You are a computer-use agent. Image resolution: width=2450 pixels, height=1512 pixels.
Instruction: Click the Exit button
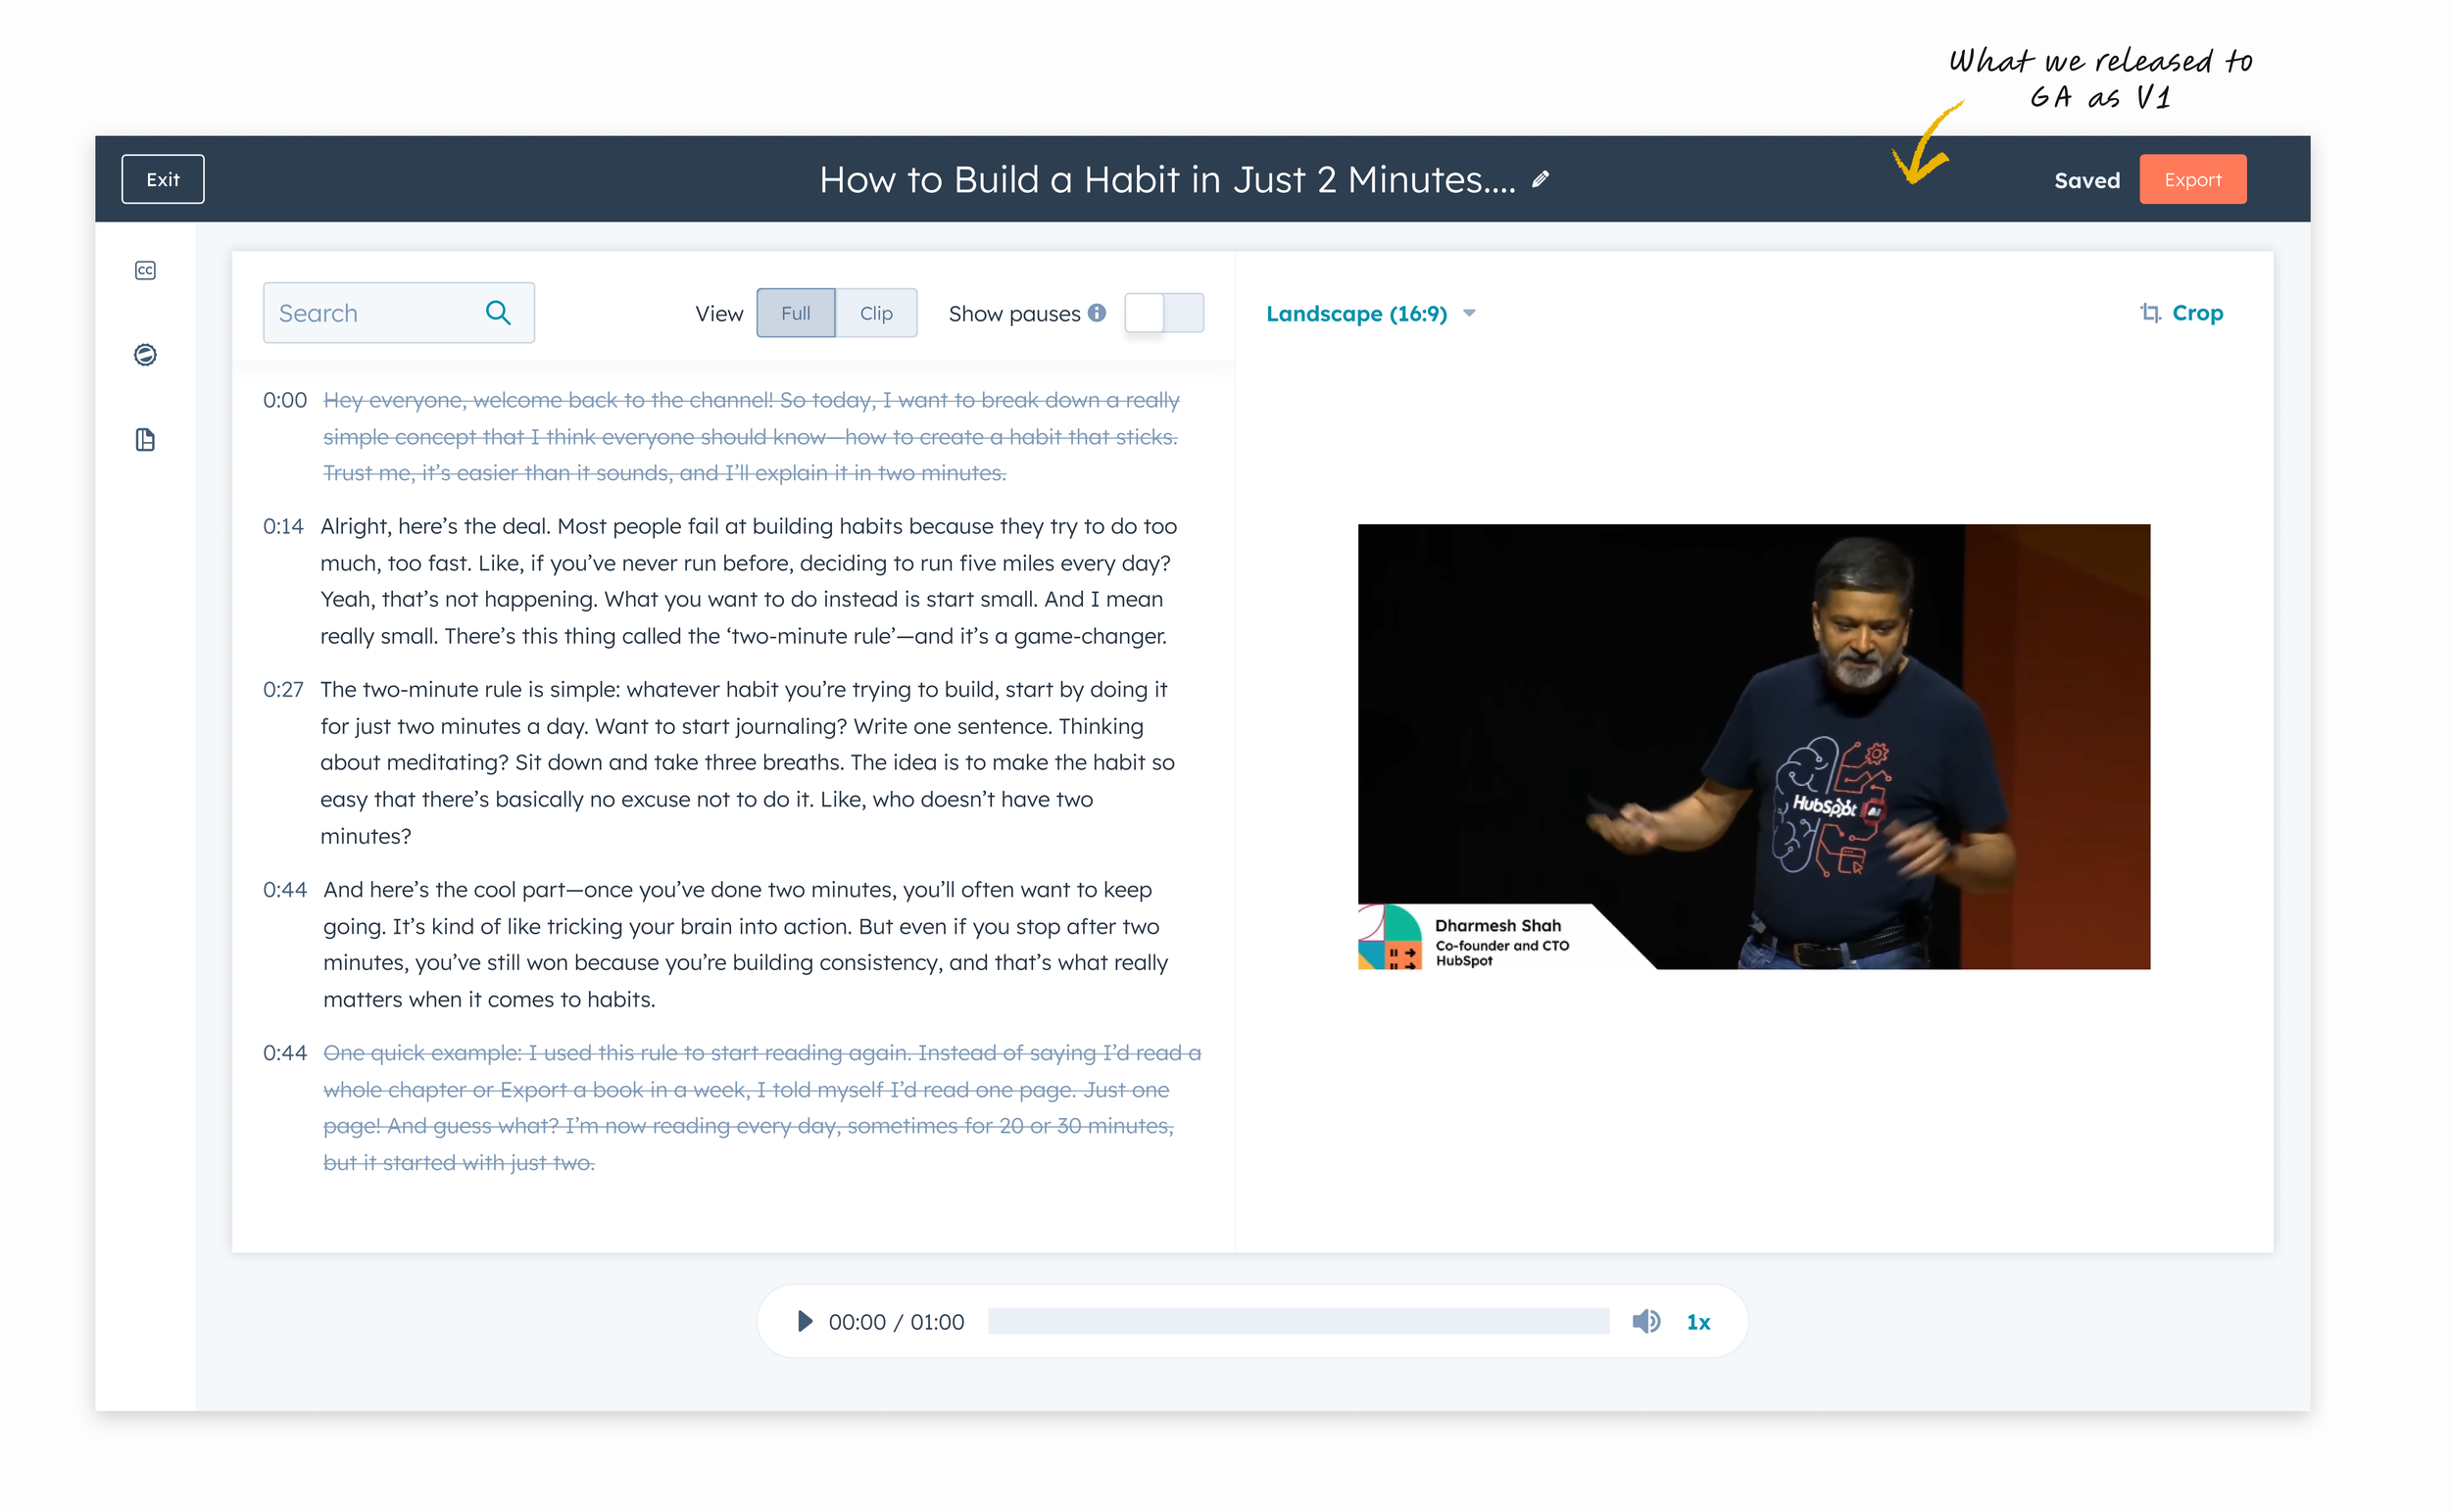pos(163,180)
